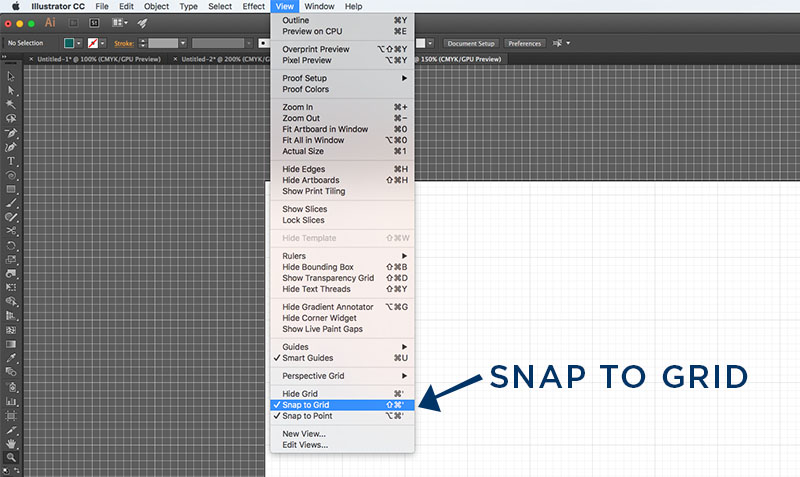Select the Curvature tool
The image size is (800, 477).
11,147
